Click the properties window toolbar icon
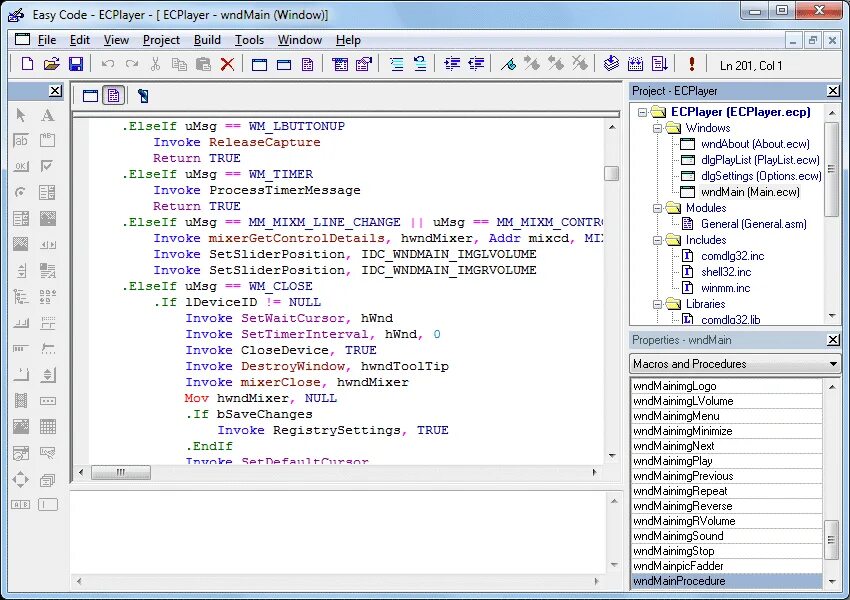Image resolution: width=850 pixels, height=600 pixels. tap(364, 64)
